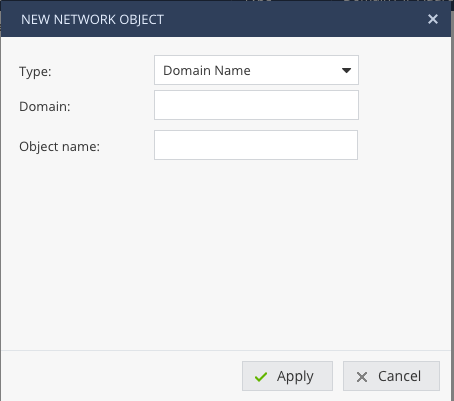Focus the Object name input field
Screen dimensions: 454x401
[x=256, y=145]
